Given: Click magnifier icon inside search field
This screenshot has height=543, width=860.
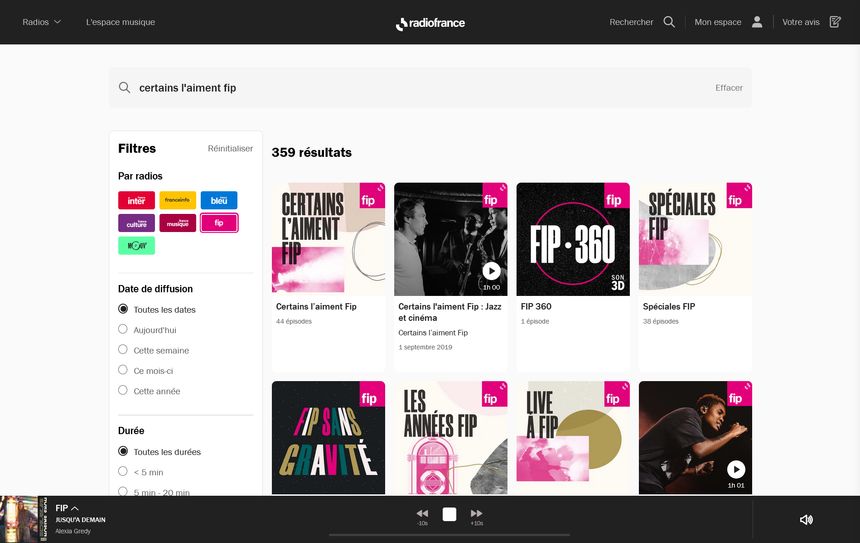Looking at the screenshot, I should point(125,88).
